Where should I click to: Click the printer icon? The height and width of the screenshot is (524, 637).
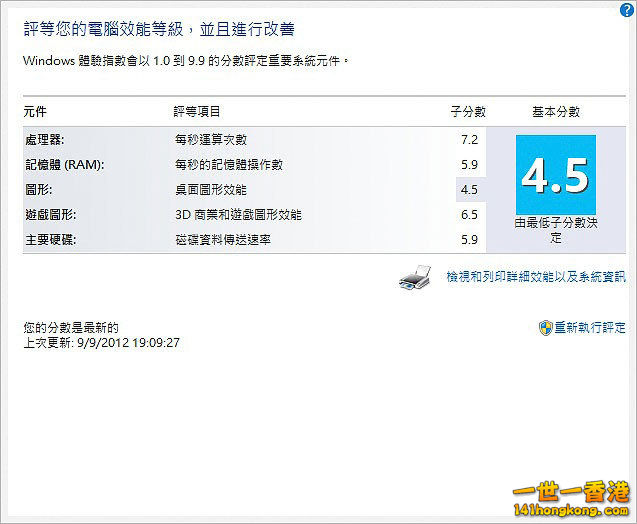pyautogui.click(x=415, y=277)
